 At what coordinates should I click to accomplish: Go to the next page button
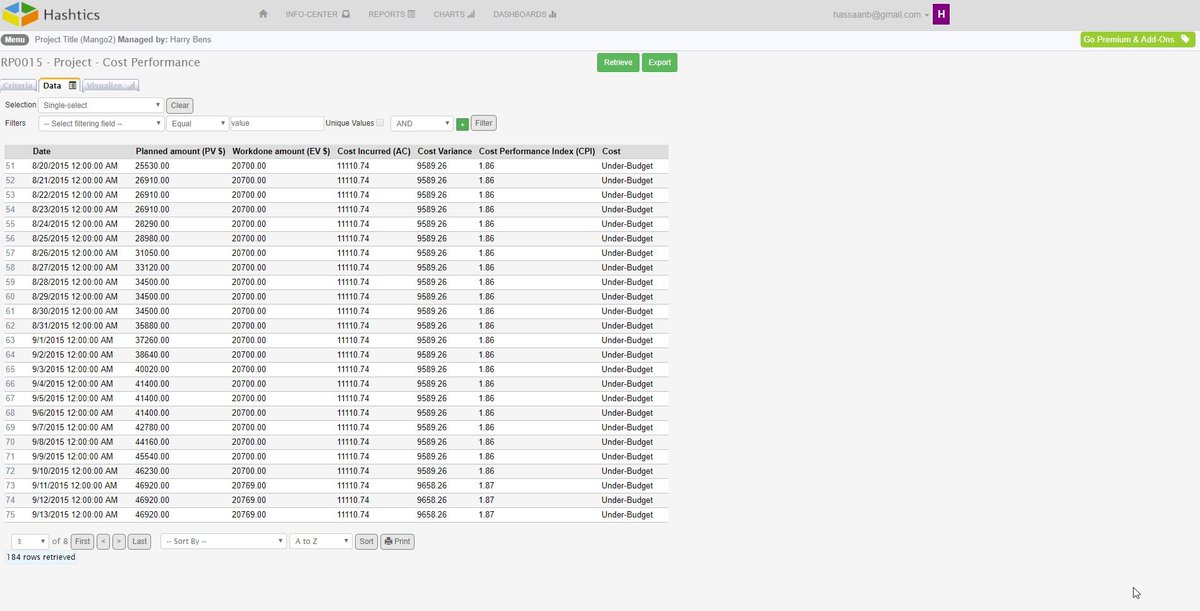pyautogui.click(x=119, y=541)
